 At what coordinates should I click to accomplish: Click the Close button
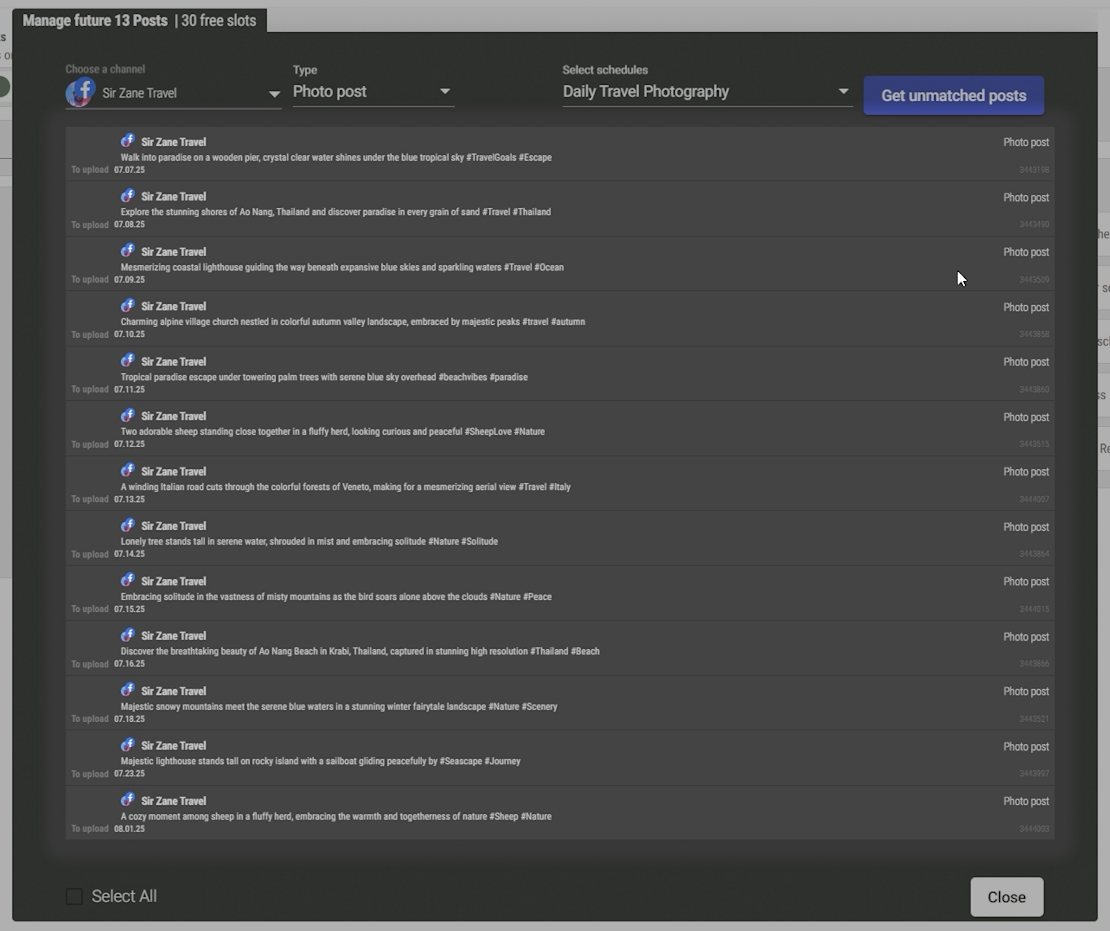1006,897
